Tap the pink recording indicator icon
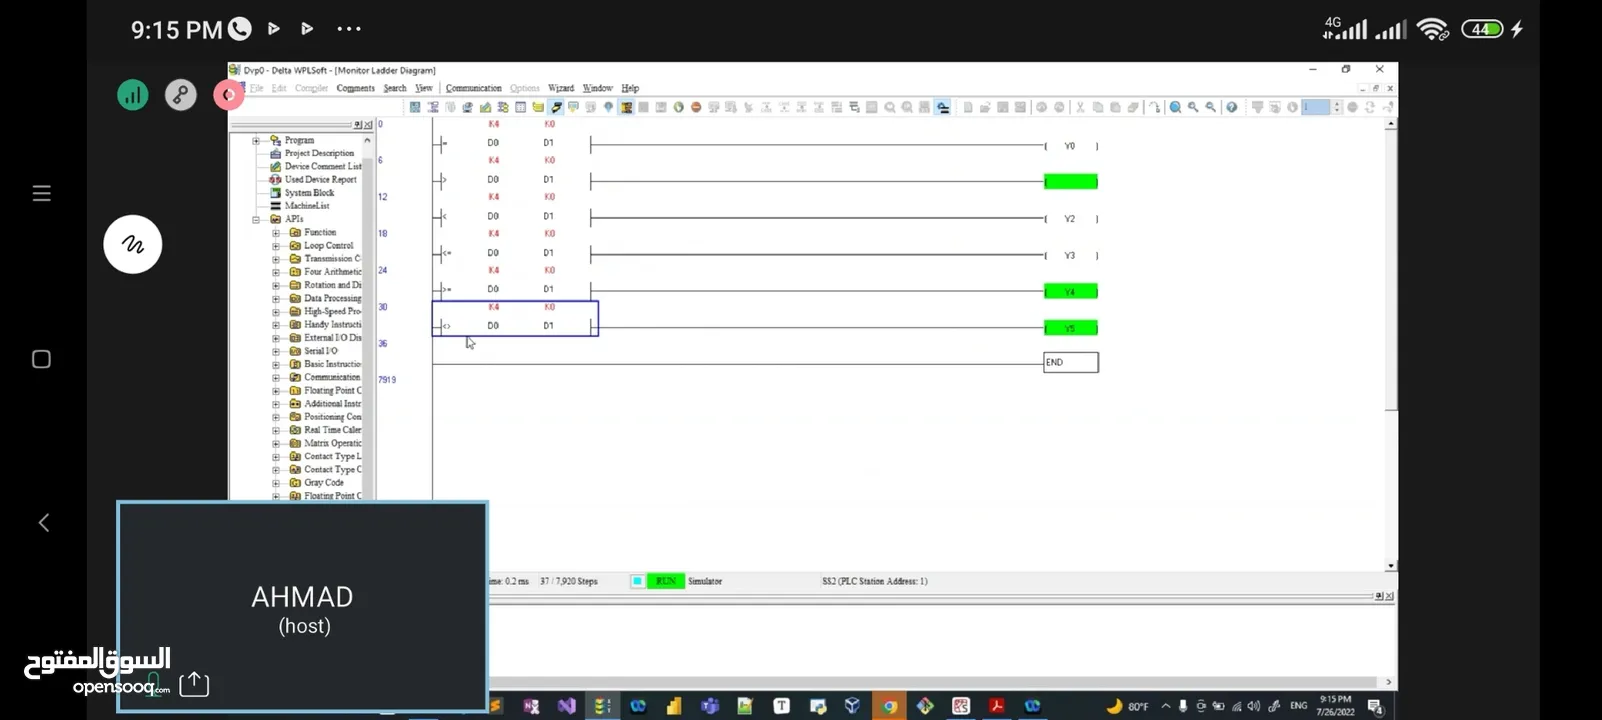The height and width of the screenshot is (720, 1602). pyautogui.click(x=229, y=95)
